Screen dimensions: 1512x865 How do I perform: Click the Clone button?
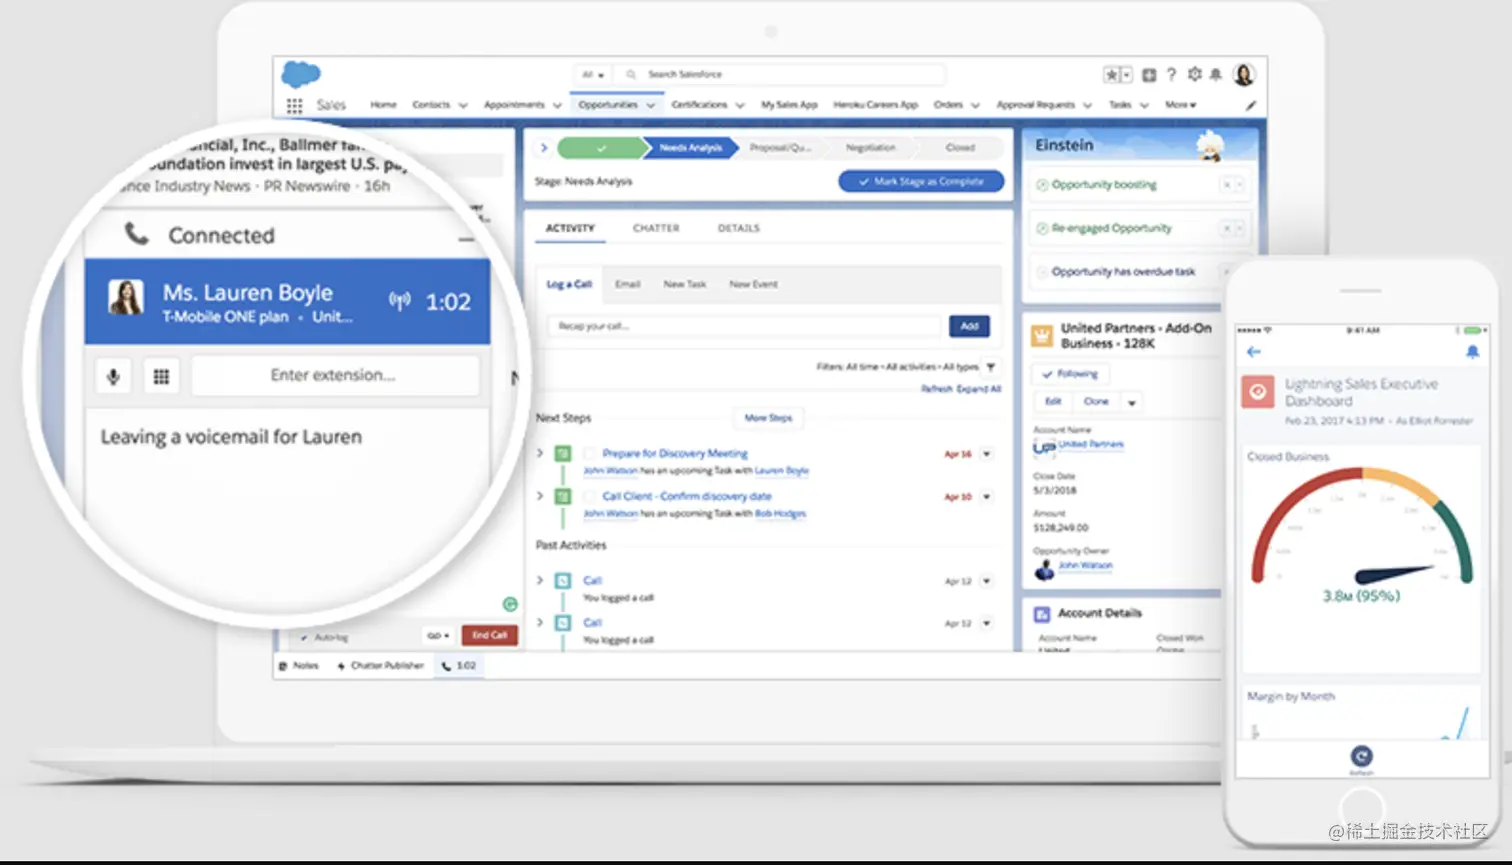(x=1096, y=402)
